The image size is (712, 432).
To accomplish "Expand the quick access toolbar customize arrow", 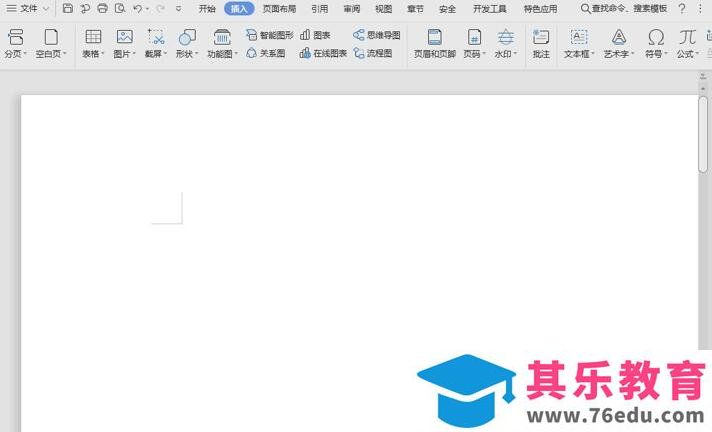I will pos(179,9).
